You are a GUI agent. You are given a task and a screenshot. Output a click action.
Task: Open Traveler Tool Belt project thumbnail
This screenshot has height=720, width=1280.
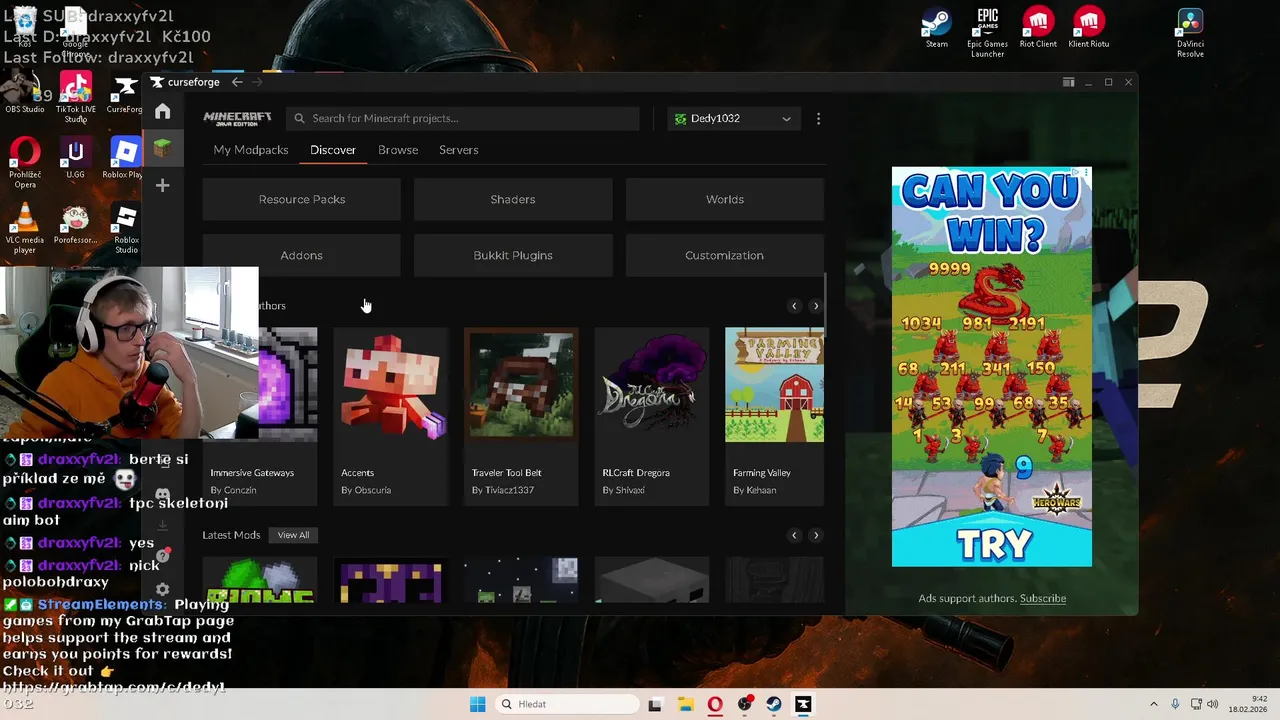click(521, 385)
